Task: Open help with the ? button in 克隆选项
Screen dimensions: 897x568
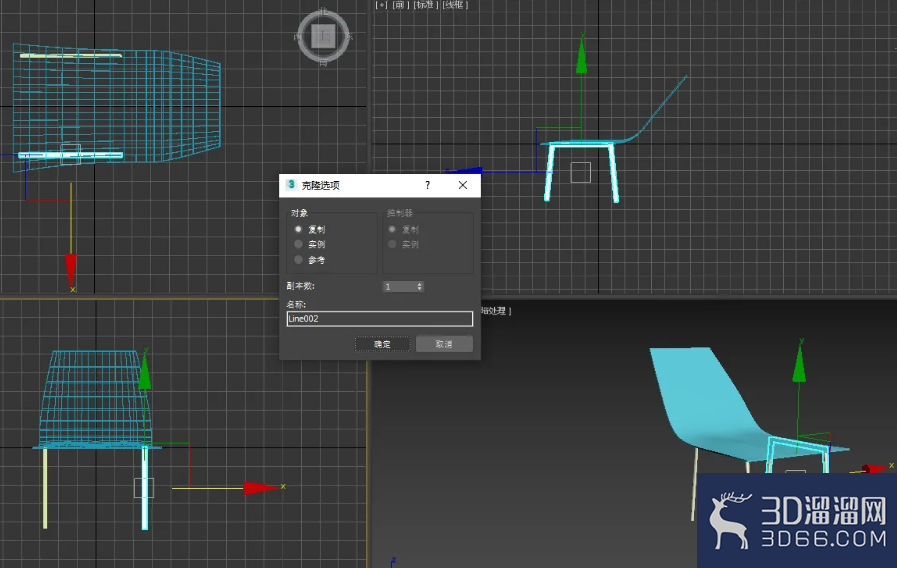Action: coord(427,185)
